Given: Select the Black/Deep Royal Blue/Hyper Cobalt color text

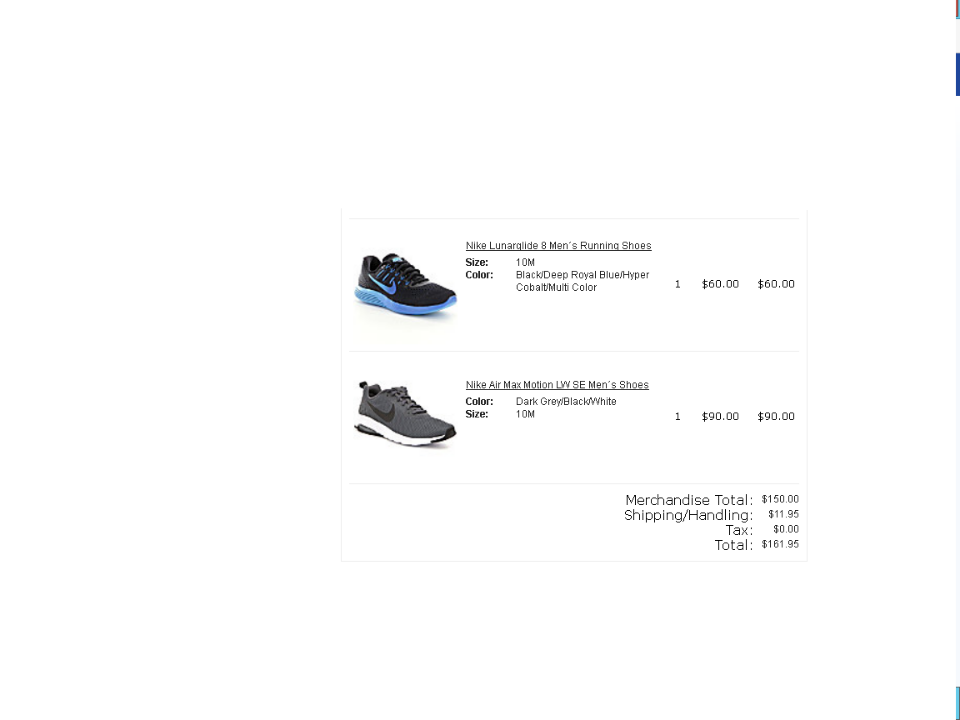Looking at the screenshot, I should point(582,281).
